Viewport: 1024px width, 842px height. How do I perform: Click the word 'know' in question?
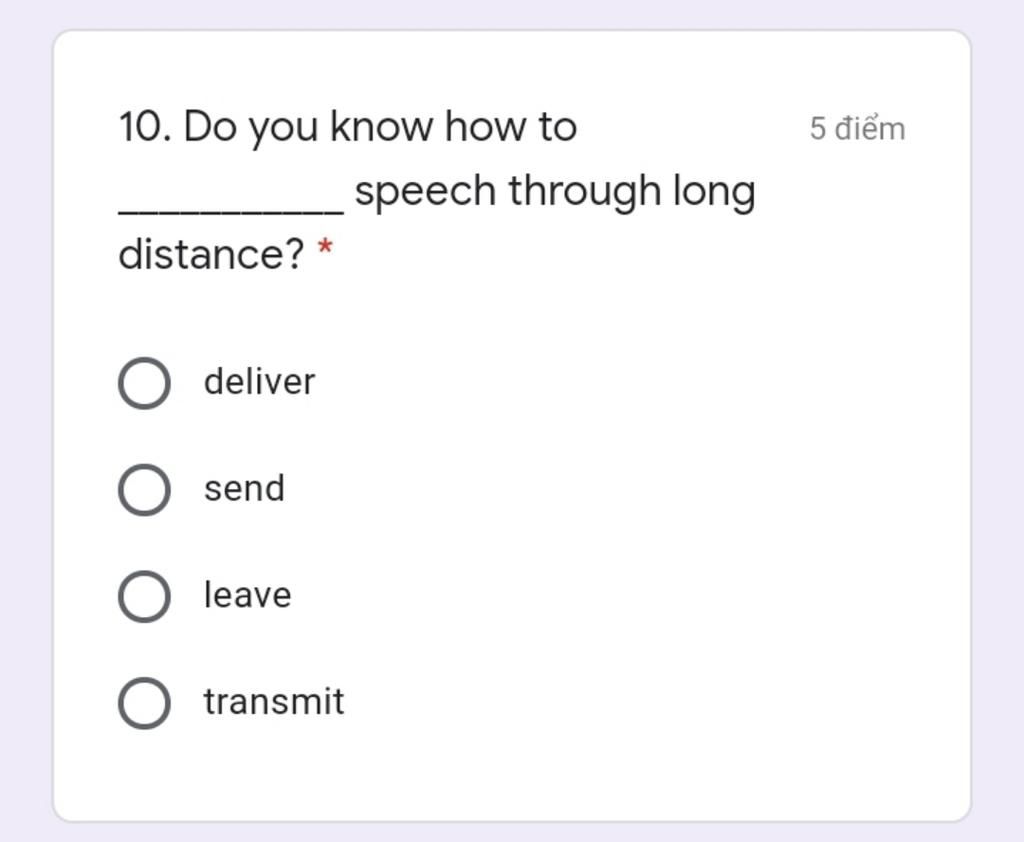pyautogui.click(x=381, y=126)
